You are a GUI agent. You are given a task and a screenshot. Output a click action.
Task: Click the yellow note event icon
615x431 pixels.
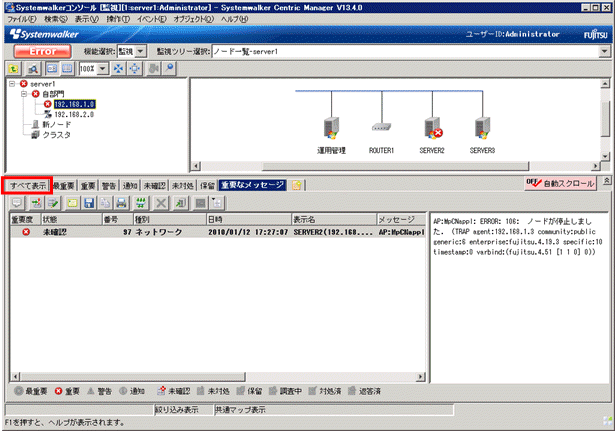(73, 203)
